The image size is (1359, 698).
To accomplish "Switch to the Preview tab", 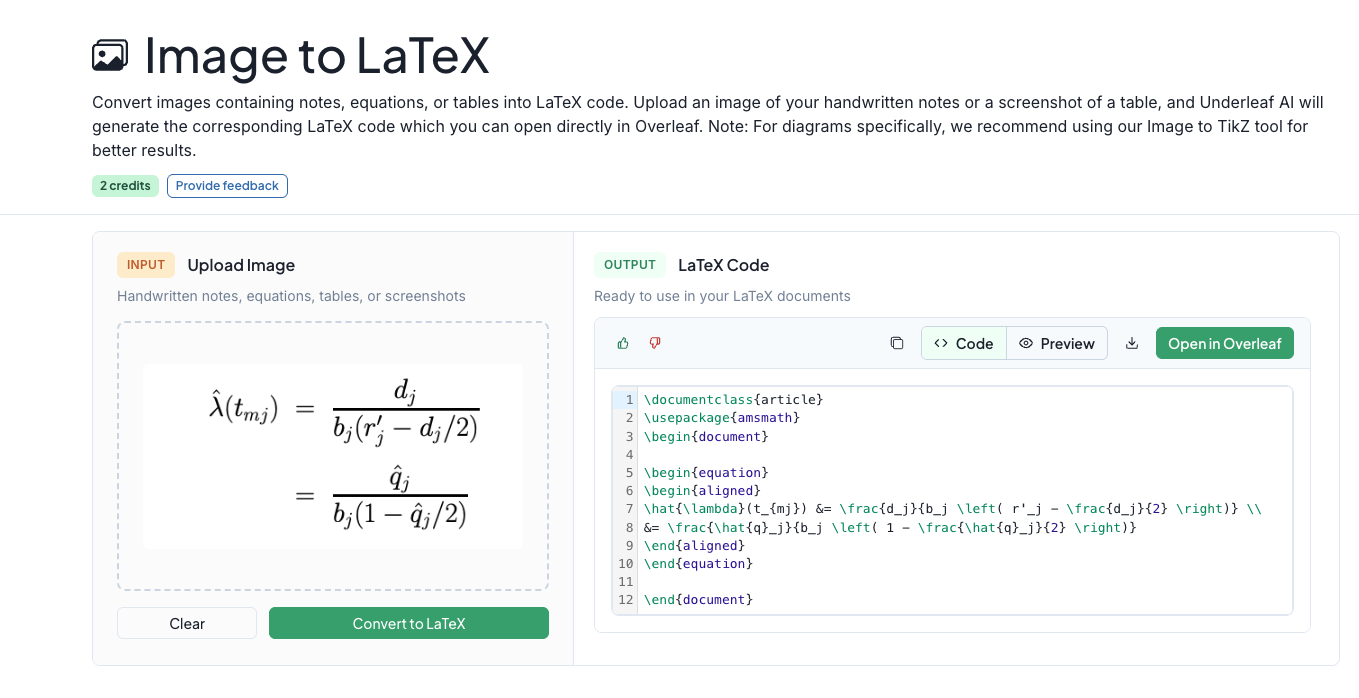I will (x=1057, y=343).
